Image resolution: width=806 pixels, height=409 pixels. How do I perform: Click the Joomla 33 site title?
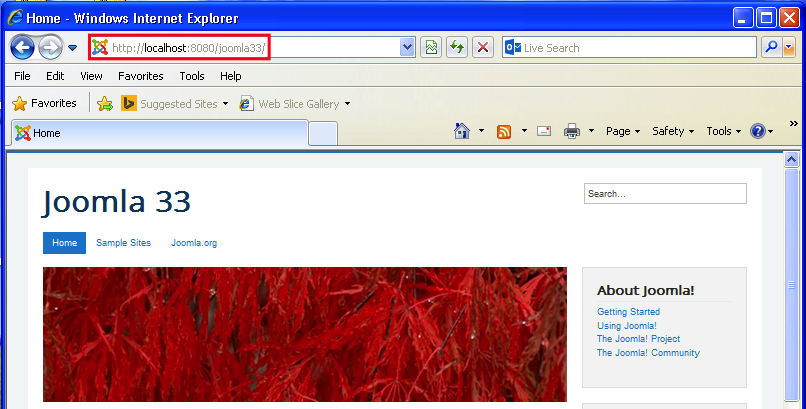tap(117, 201)
